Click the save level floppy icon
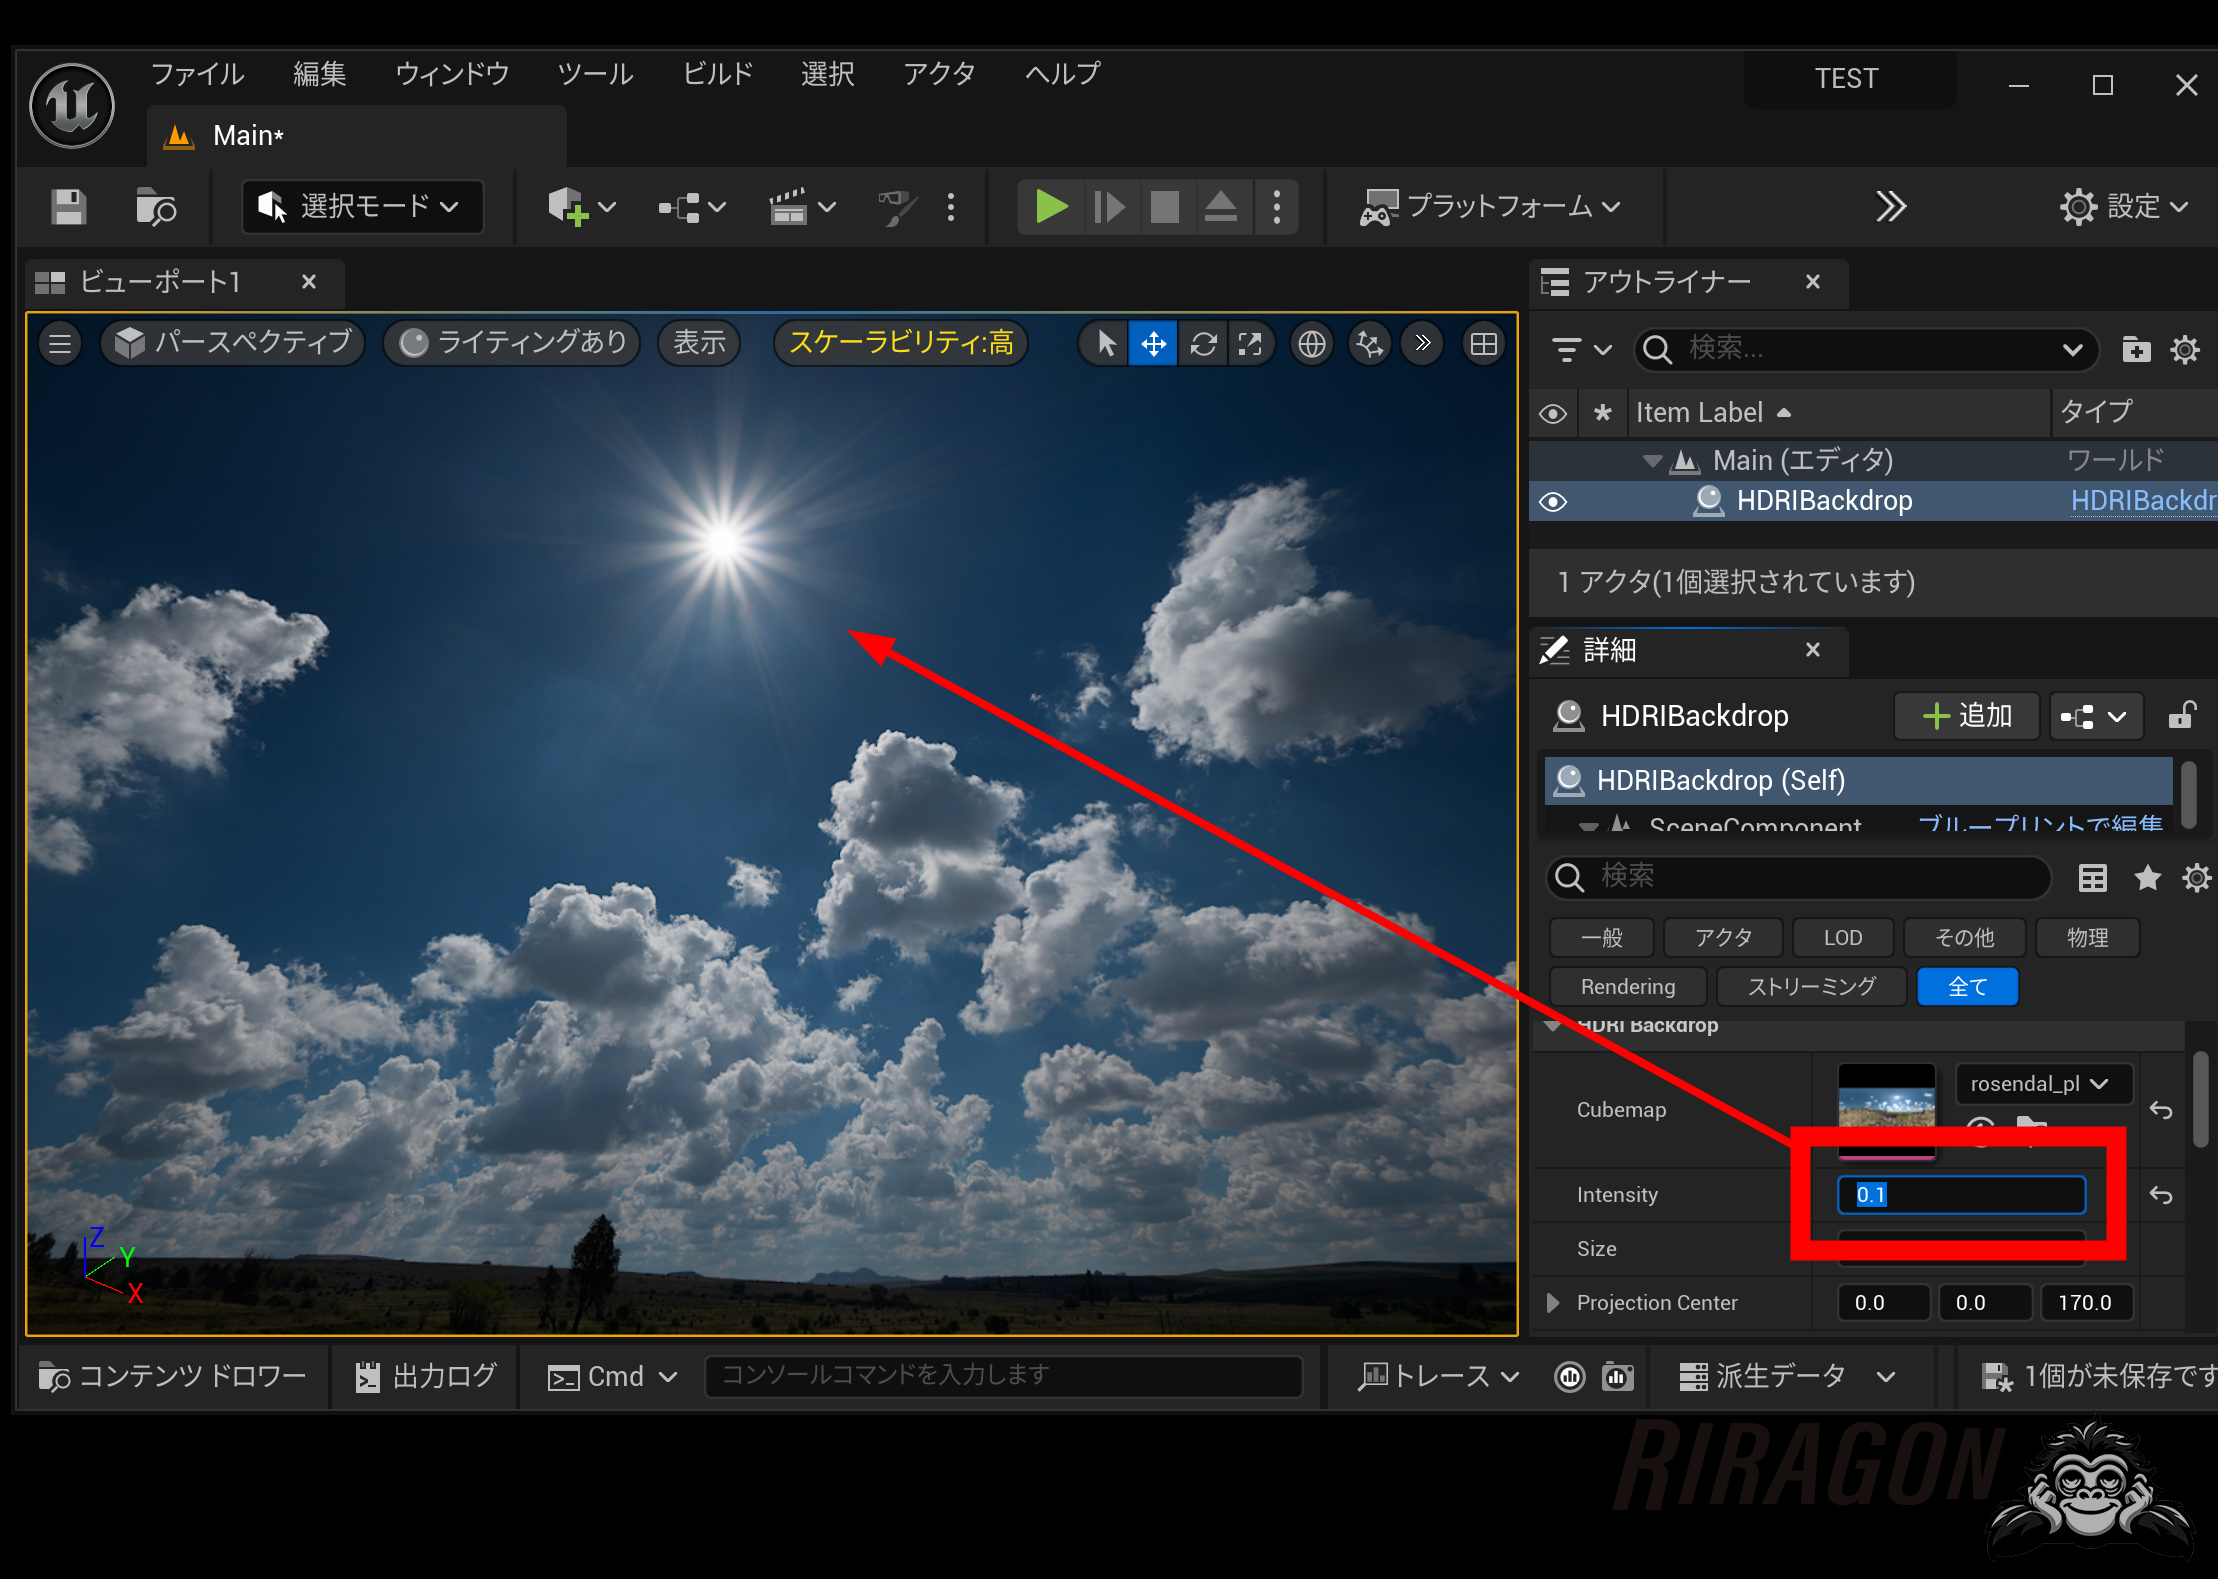The image size is (2218, 1579). 68,207
